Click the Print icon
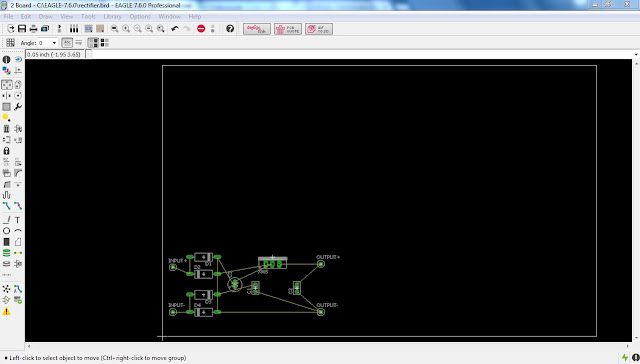This screenshot has width=640, height=364. (x=33, y=29)
